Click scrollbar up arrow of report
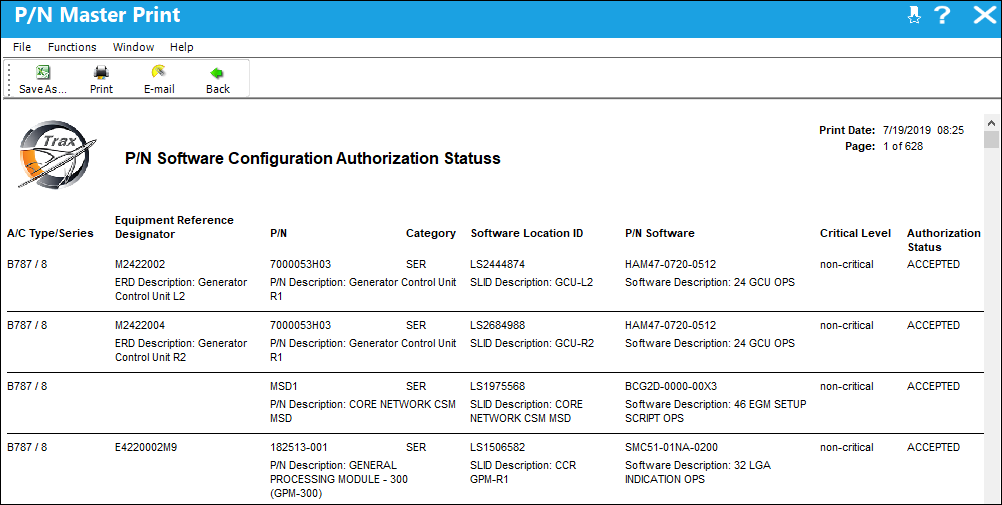This screenshot has width=1002, height=505. pos(991,122)
